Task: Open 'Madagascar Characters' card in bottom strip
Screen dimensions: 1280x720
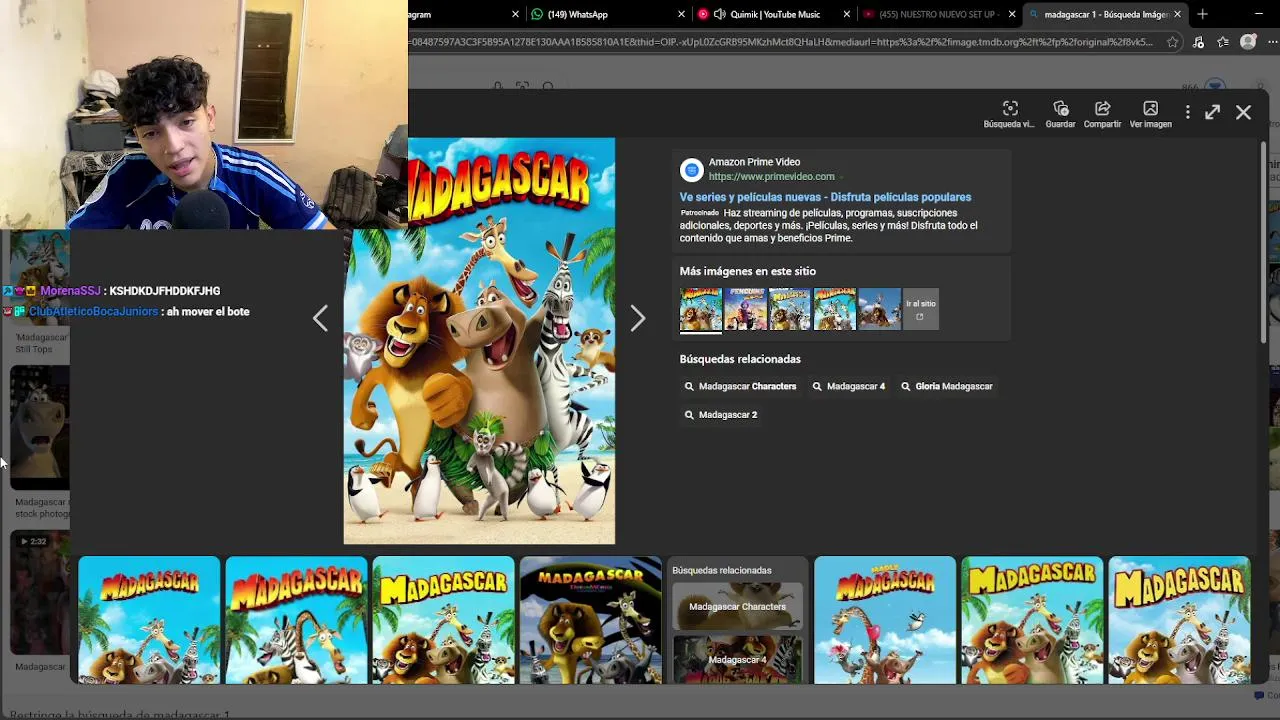Action: (x=737, y=606)
